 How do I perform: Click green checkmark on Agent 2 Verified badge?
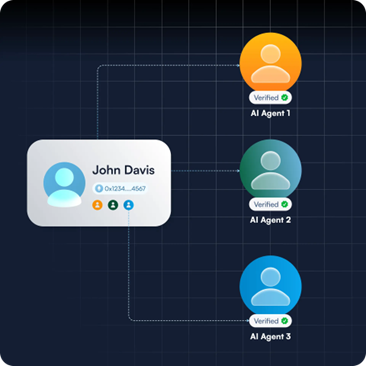click(x=284, y=204)
